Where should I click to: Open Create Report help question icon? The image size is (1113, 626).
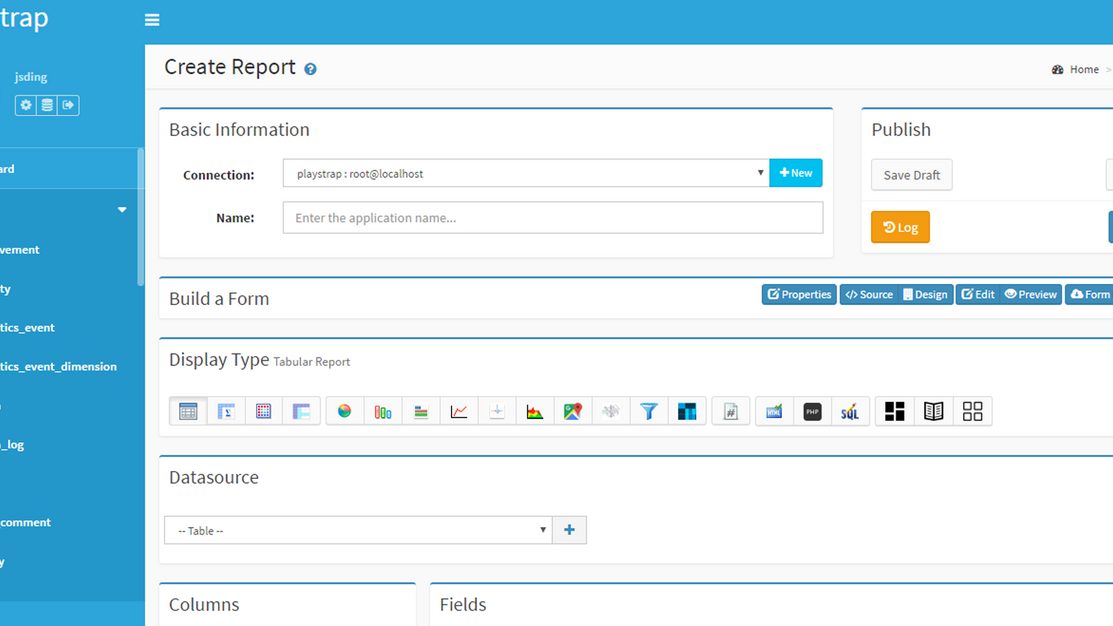310,69
